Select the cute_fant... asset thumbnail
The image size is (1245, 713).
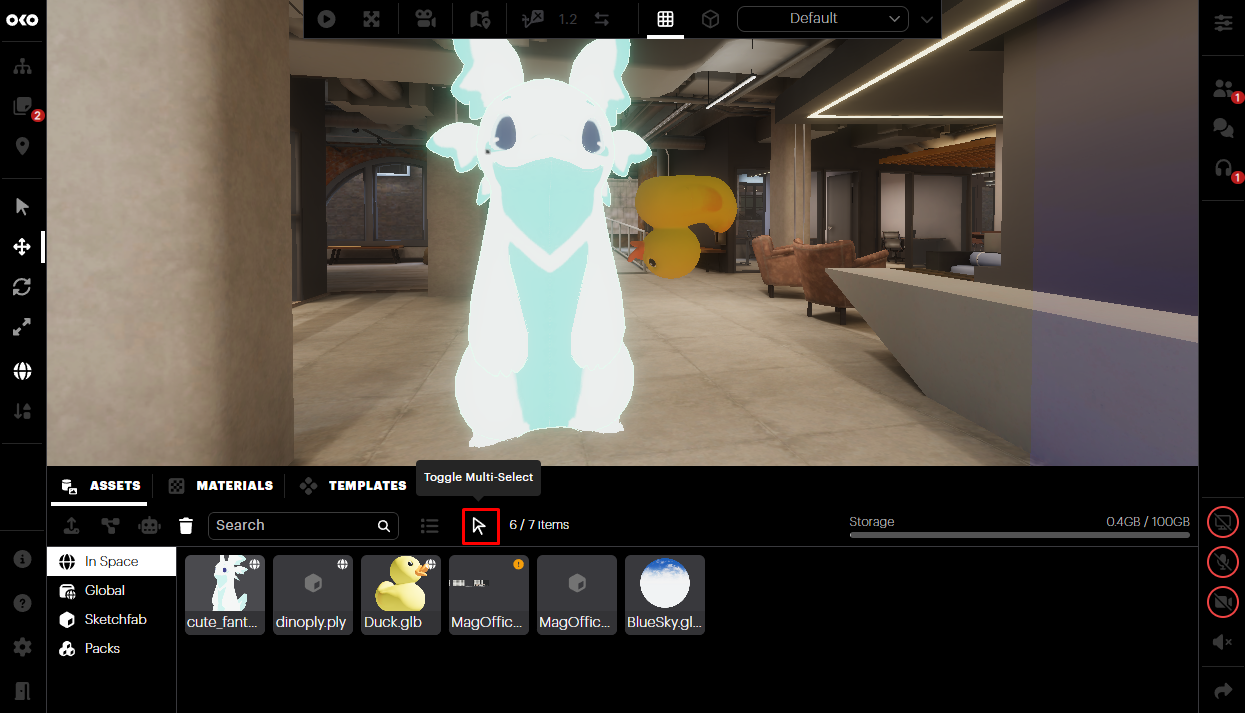(x=225, y=595)
